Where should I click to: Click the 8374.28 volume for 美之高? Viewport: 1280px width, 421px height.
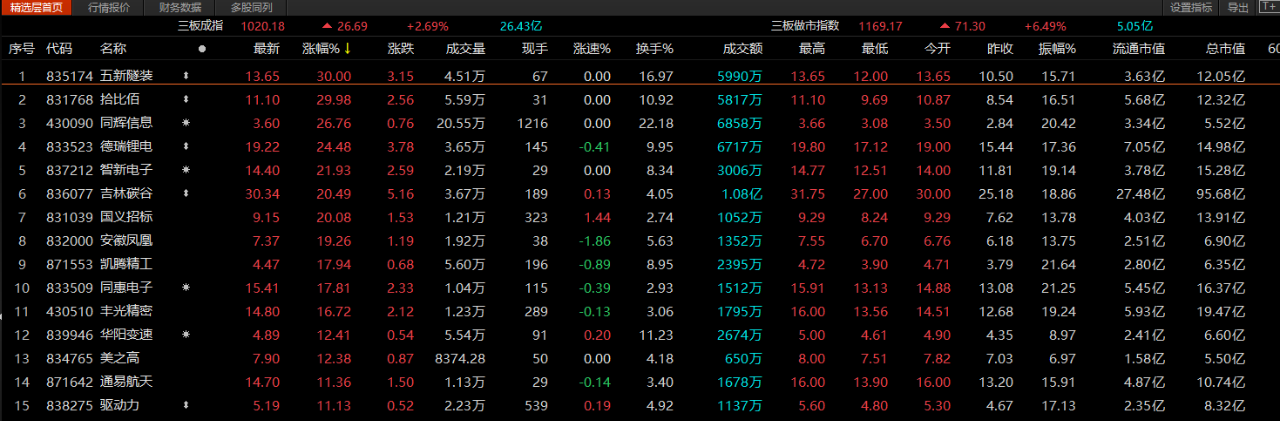461,358
